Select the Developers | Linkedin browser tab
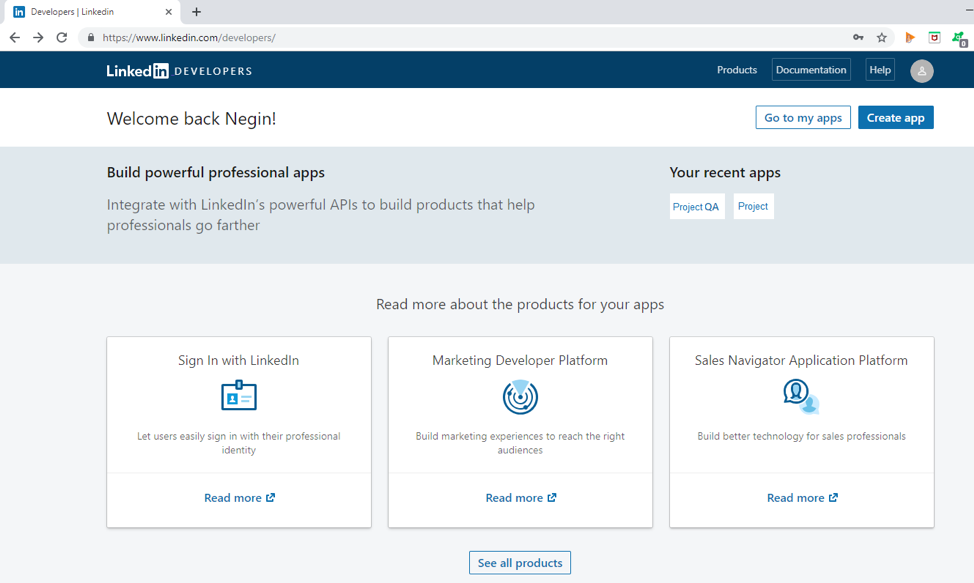974x583 pixels. (x=93, y=12)
